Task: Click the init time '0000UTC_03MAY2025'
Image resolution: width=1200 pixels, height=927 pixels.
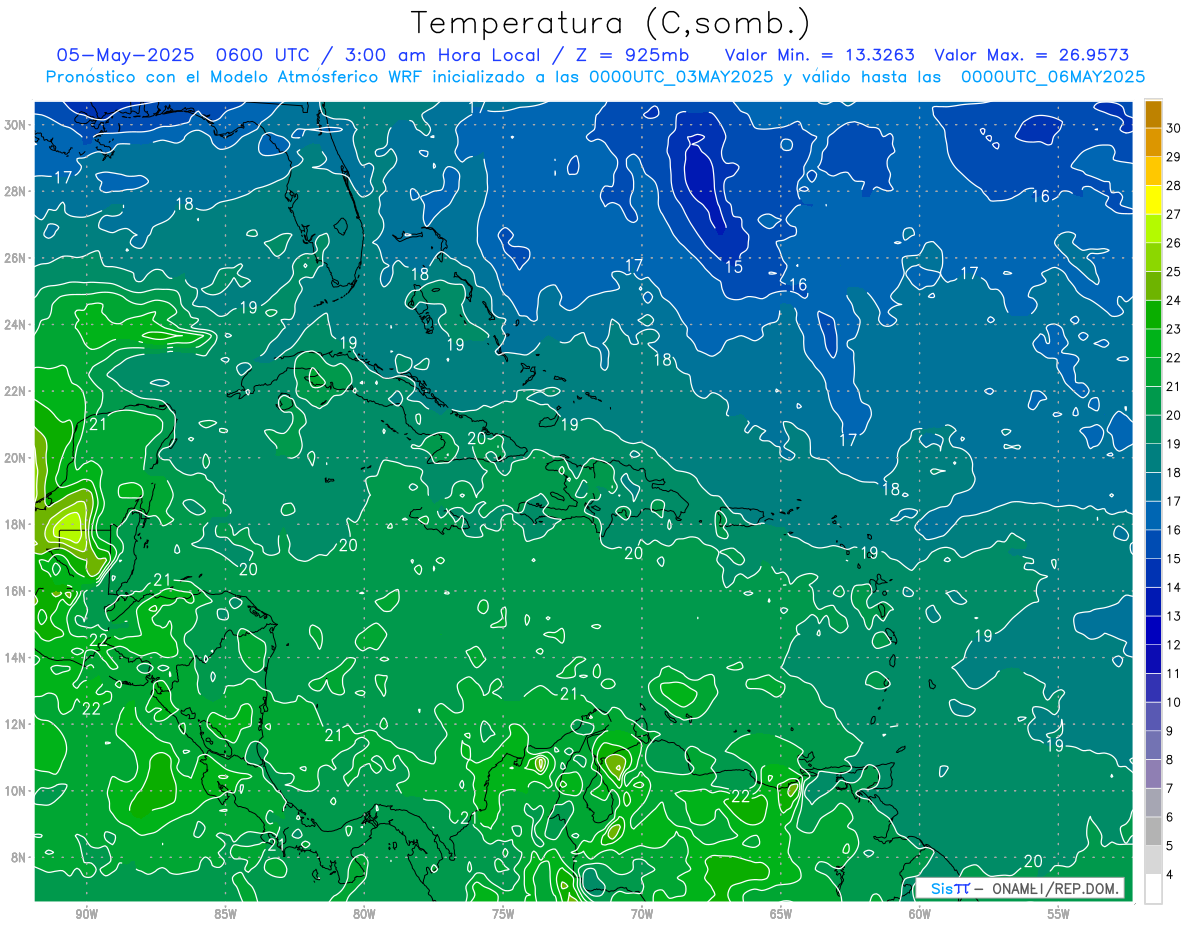Action: coord(682,77)
